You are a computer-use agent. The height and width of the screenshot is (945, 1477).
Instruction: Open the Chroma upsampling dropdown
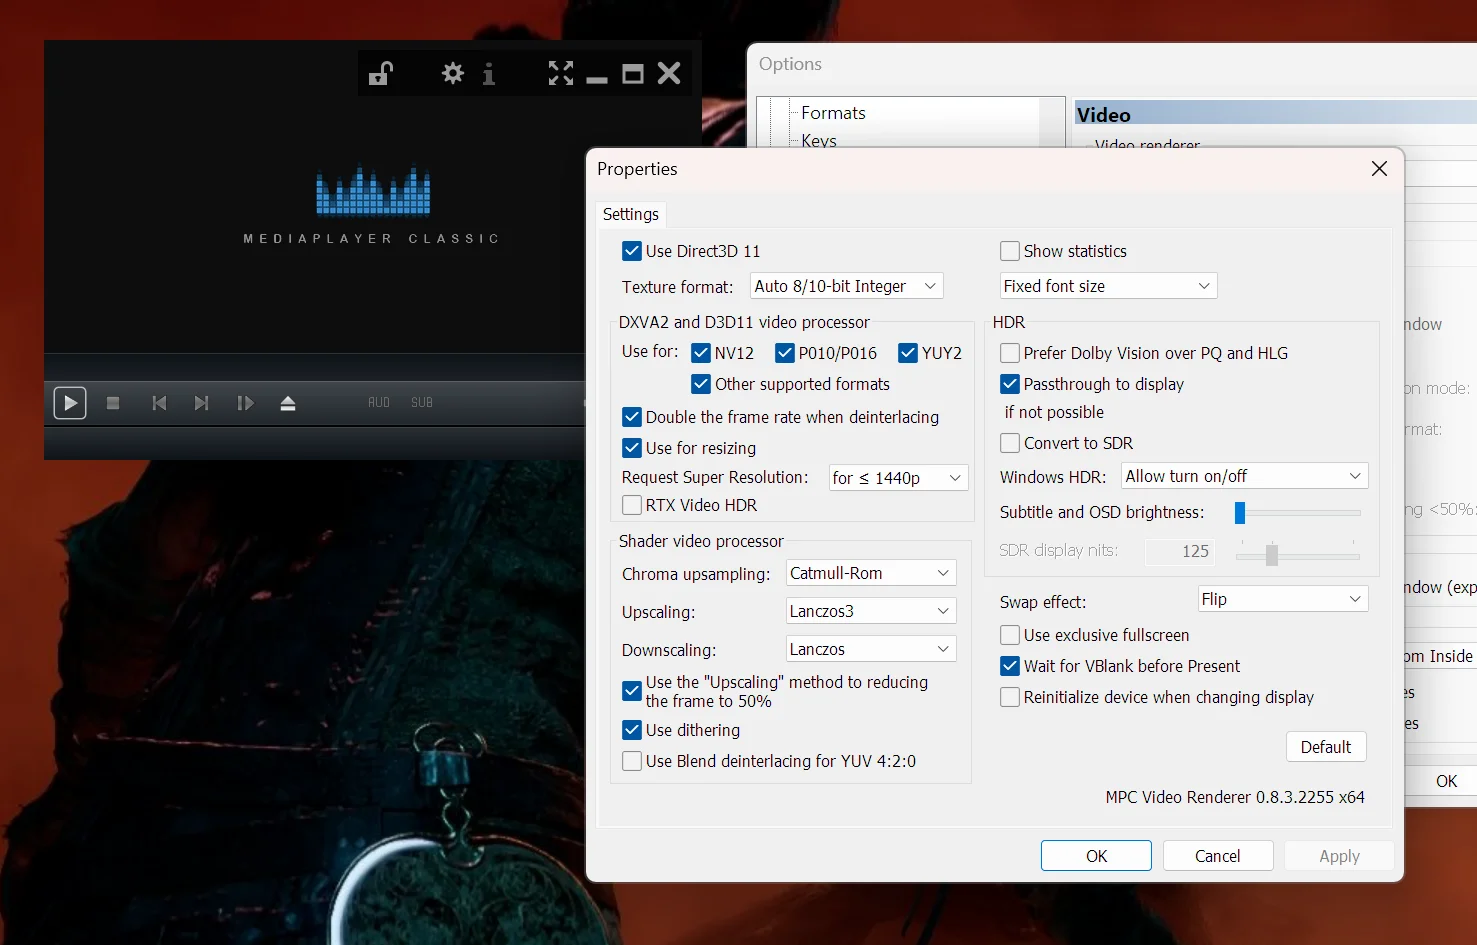[x=871, y=573]
